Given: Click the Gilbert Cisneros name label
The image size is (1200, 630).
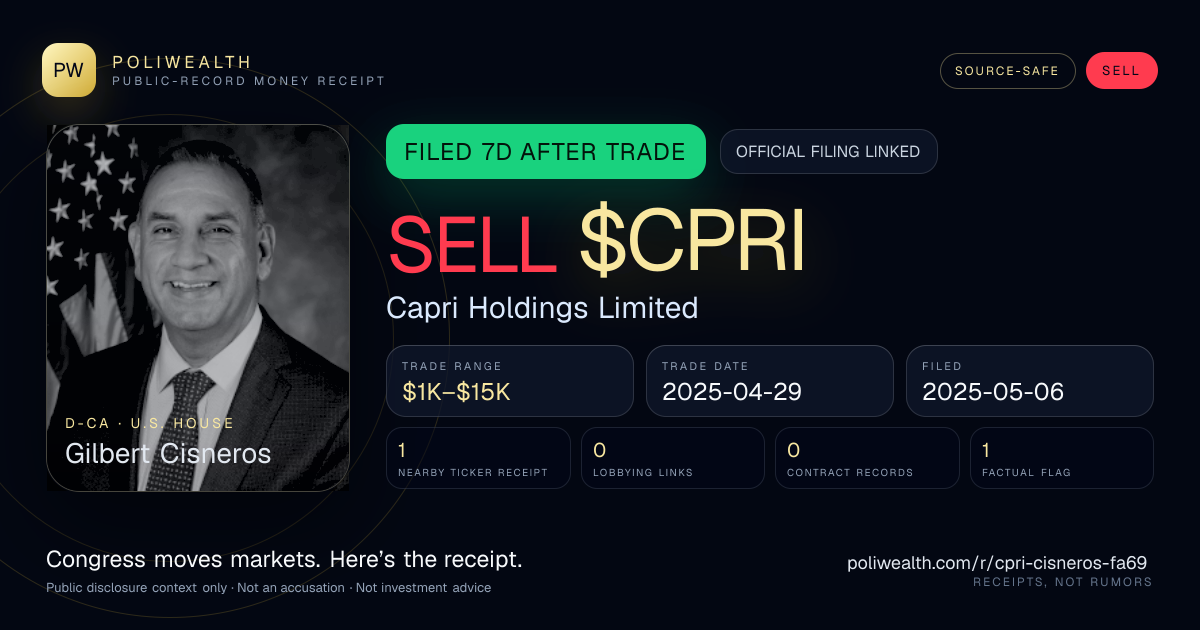Looking at the screenshot, I should point(168,453).
